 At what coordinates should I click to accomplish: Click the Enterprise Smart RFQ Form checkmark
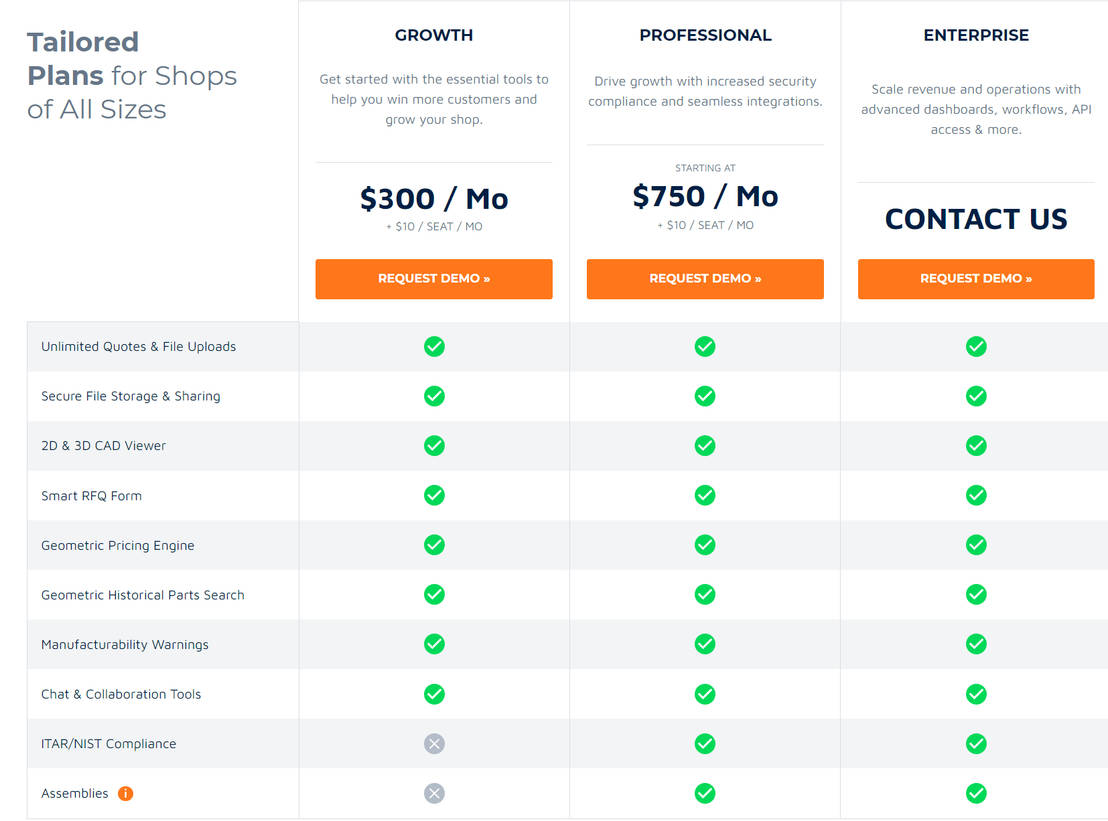[x=976, y=495]
